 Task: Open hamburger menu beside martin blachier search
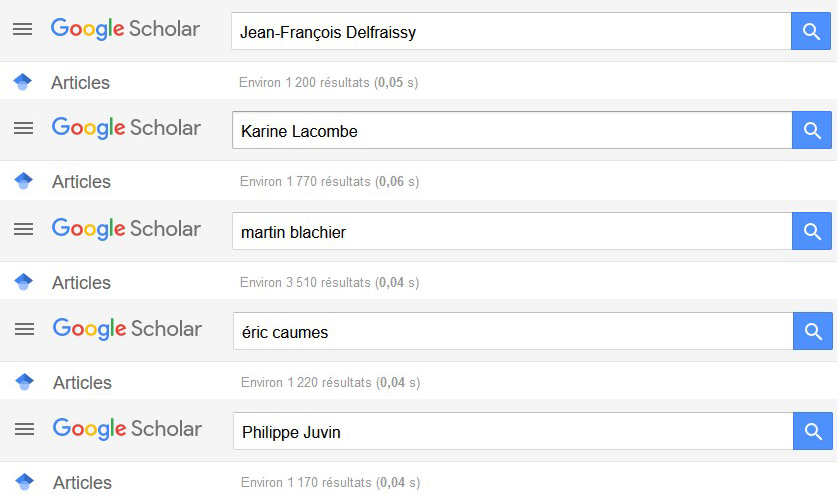coord(23,229)
